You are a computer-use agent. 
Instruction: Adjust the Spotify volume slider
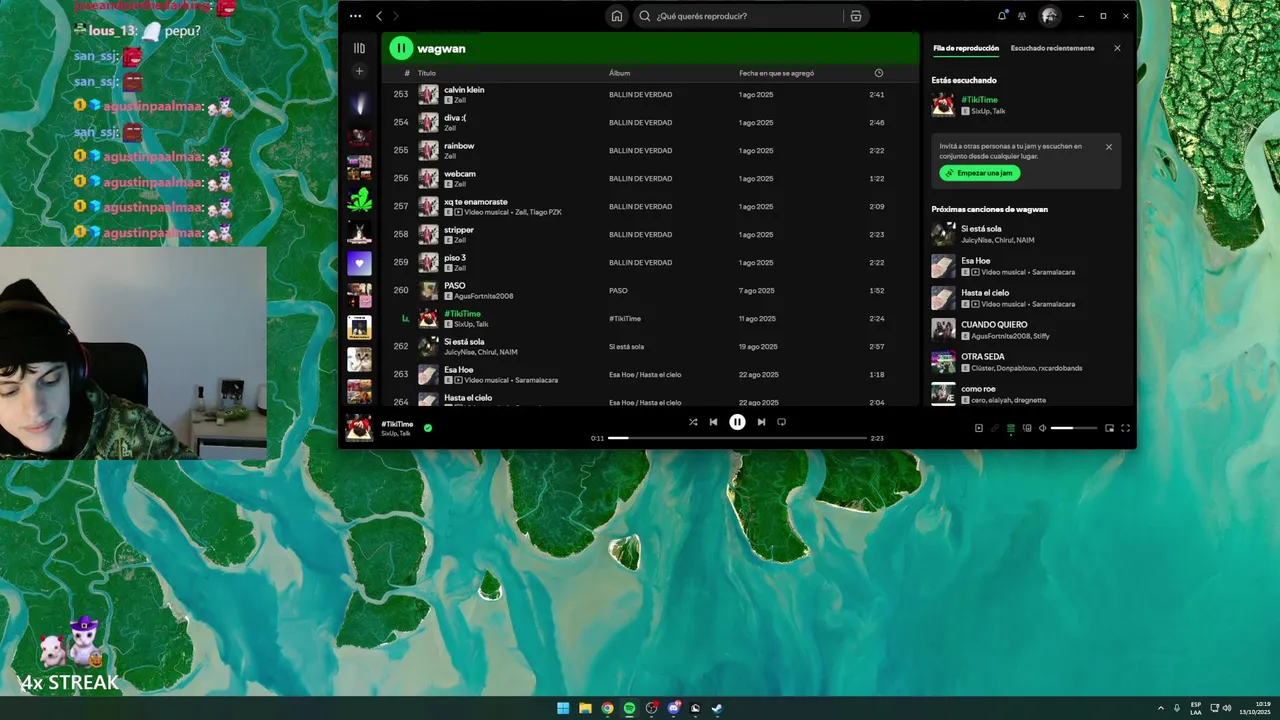(x=1074, y=428)
